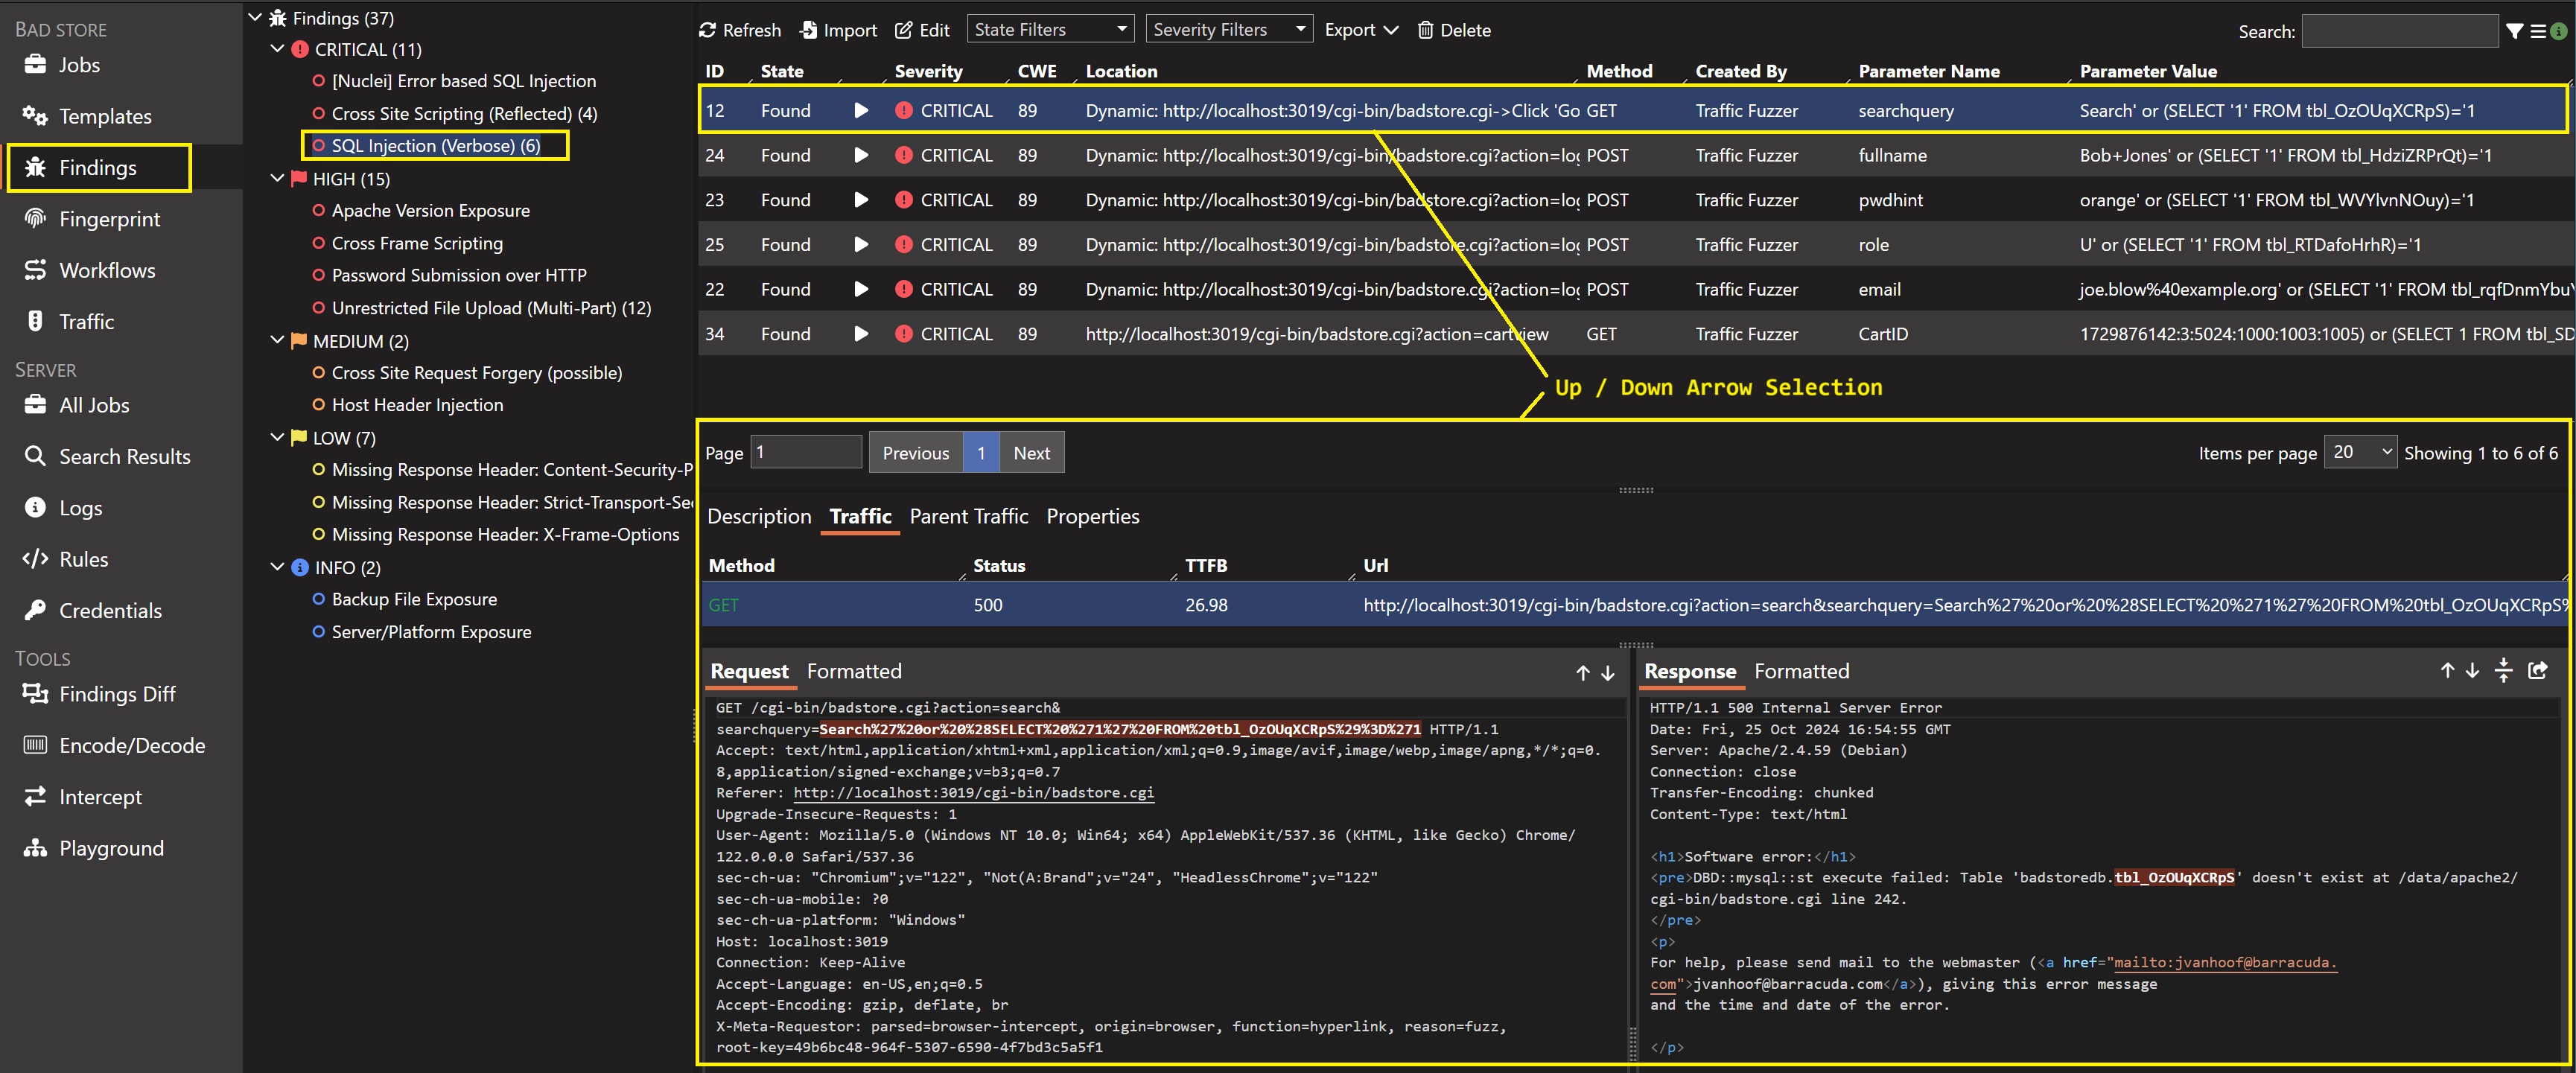Click the filter funnel icon beside the search box
This screenshot has height=1073, width=2576.
(x=2515, y=32)
